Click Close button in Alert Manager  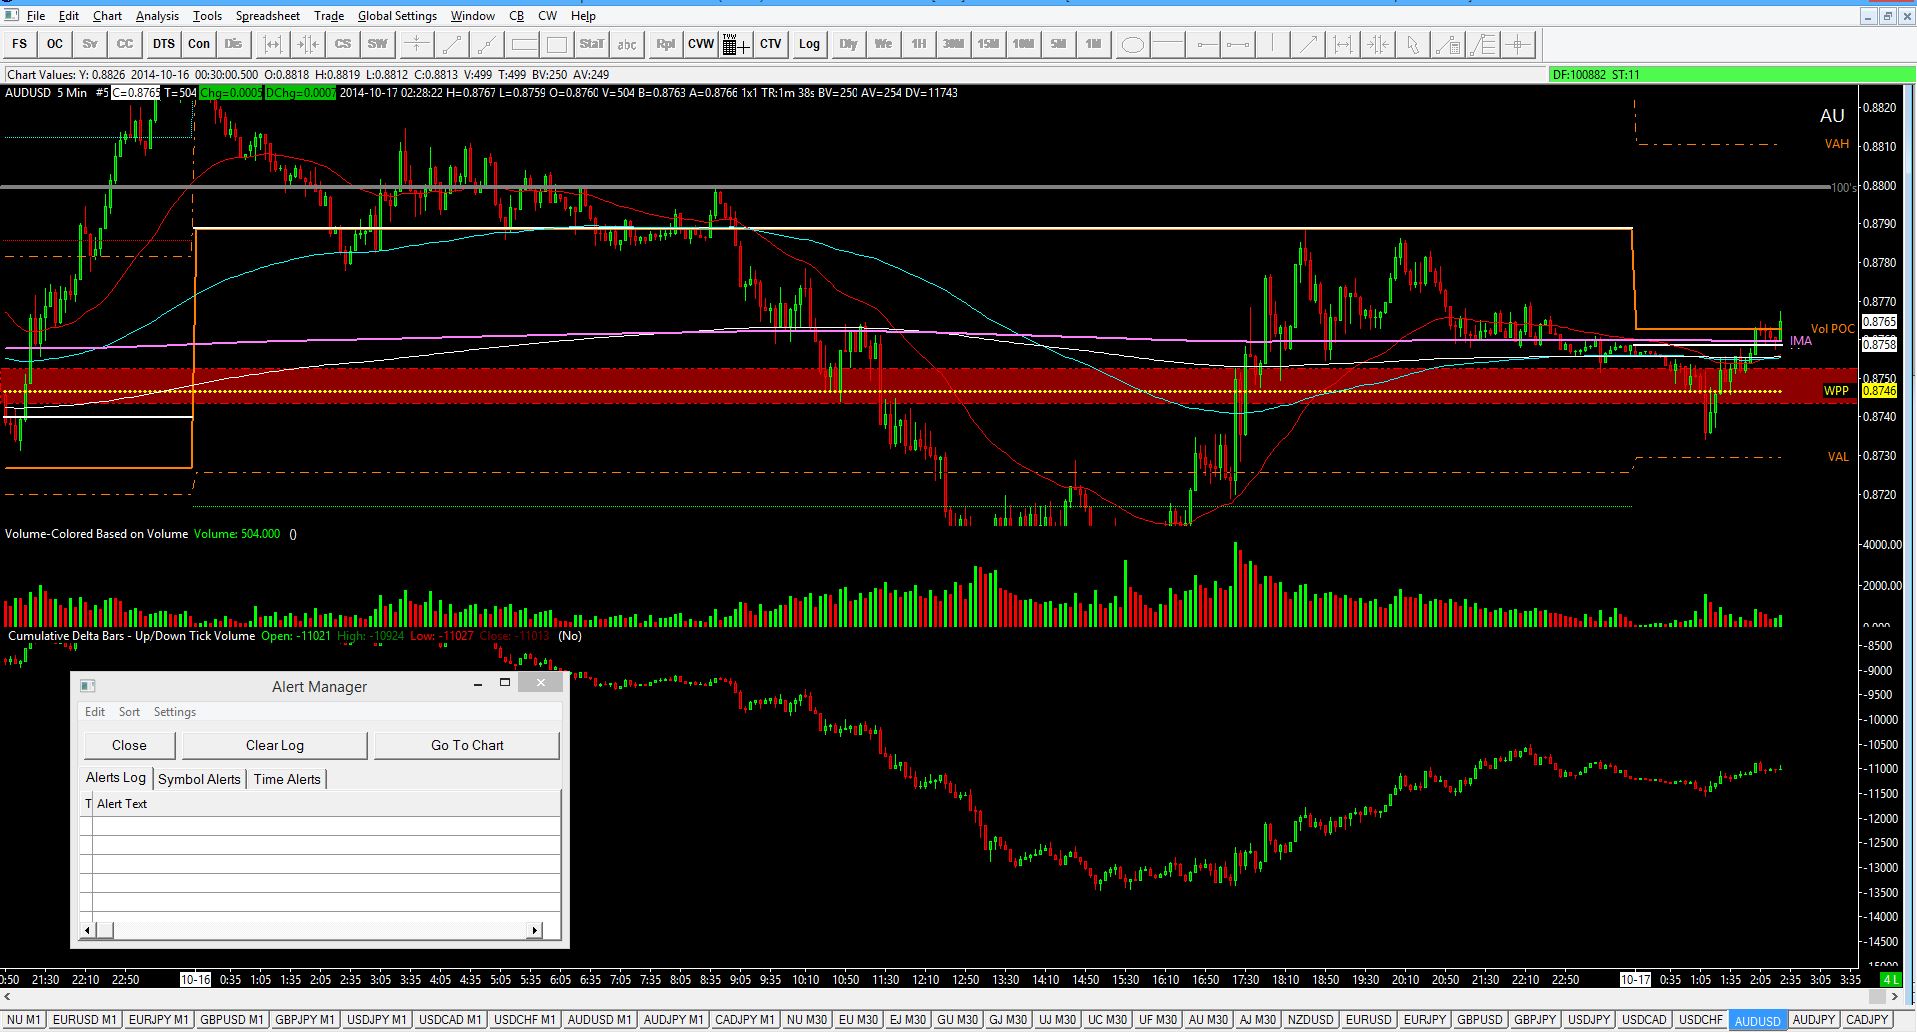(x=129, y=745)
